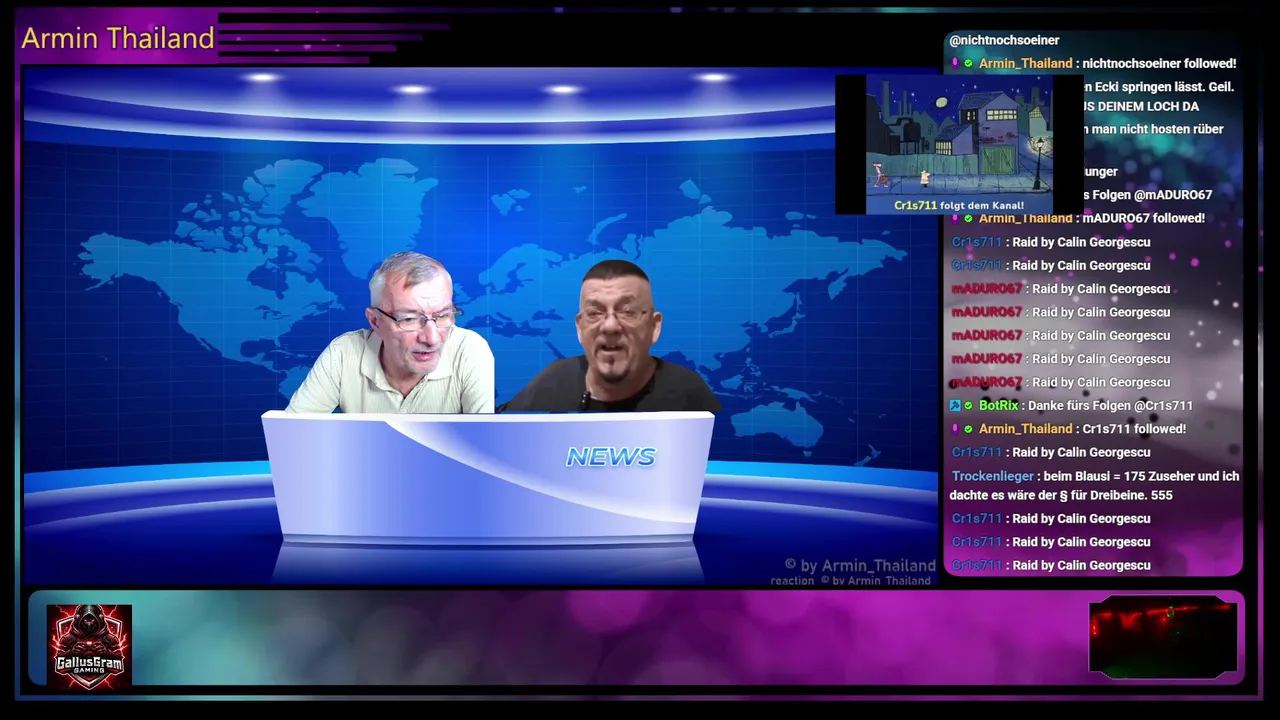The width and height of the screenshot is (1280, 720).
Task: Click the 'Armin Thailand' stream title
Action: point(118,38)
